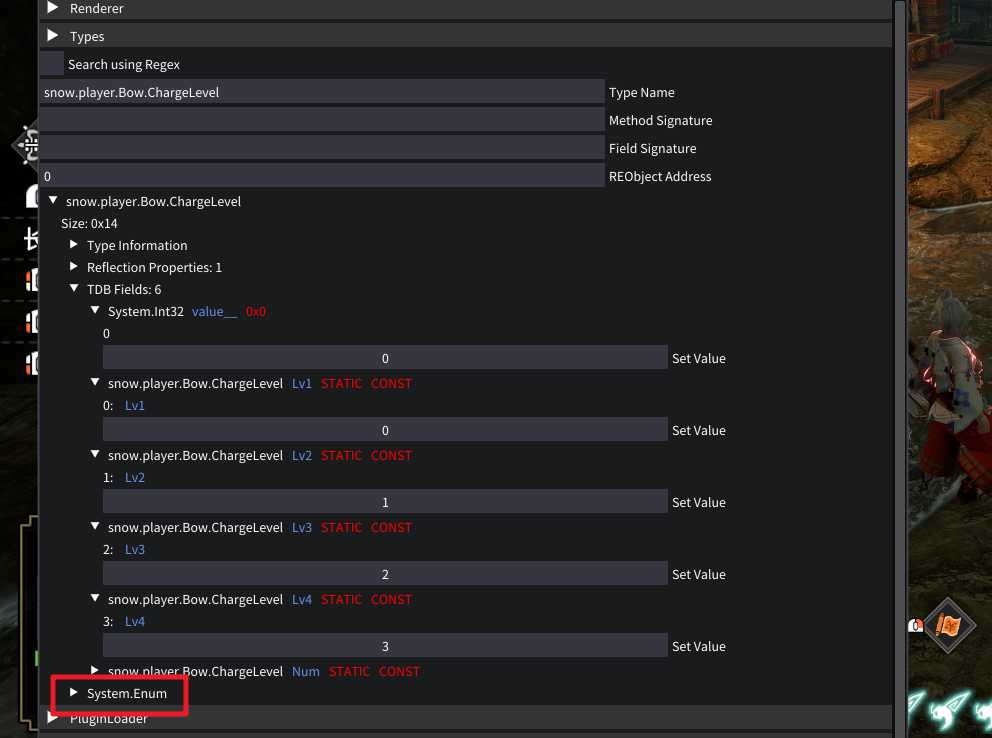Click the Field Signature input box

[322, 148]
